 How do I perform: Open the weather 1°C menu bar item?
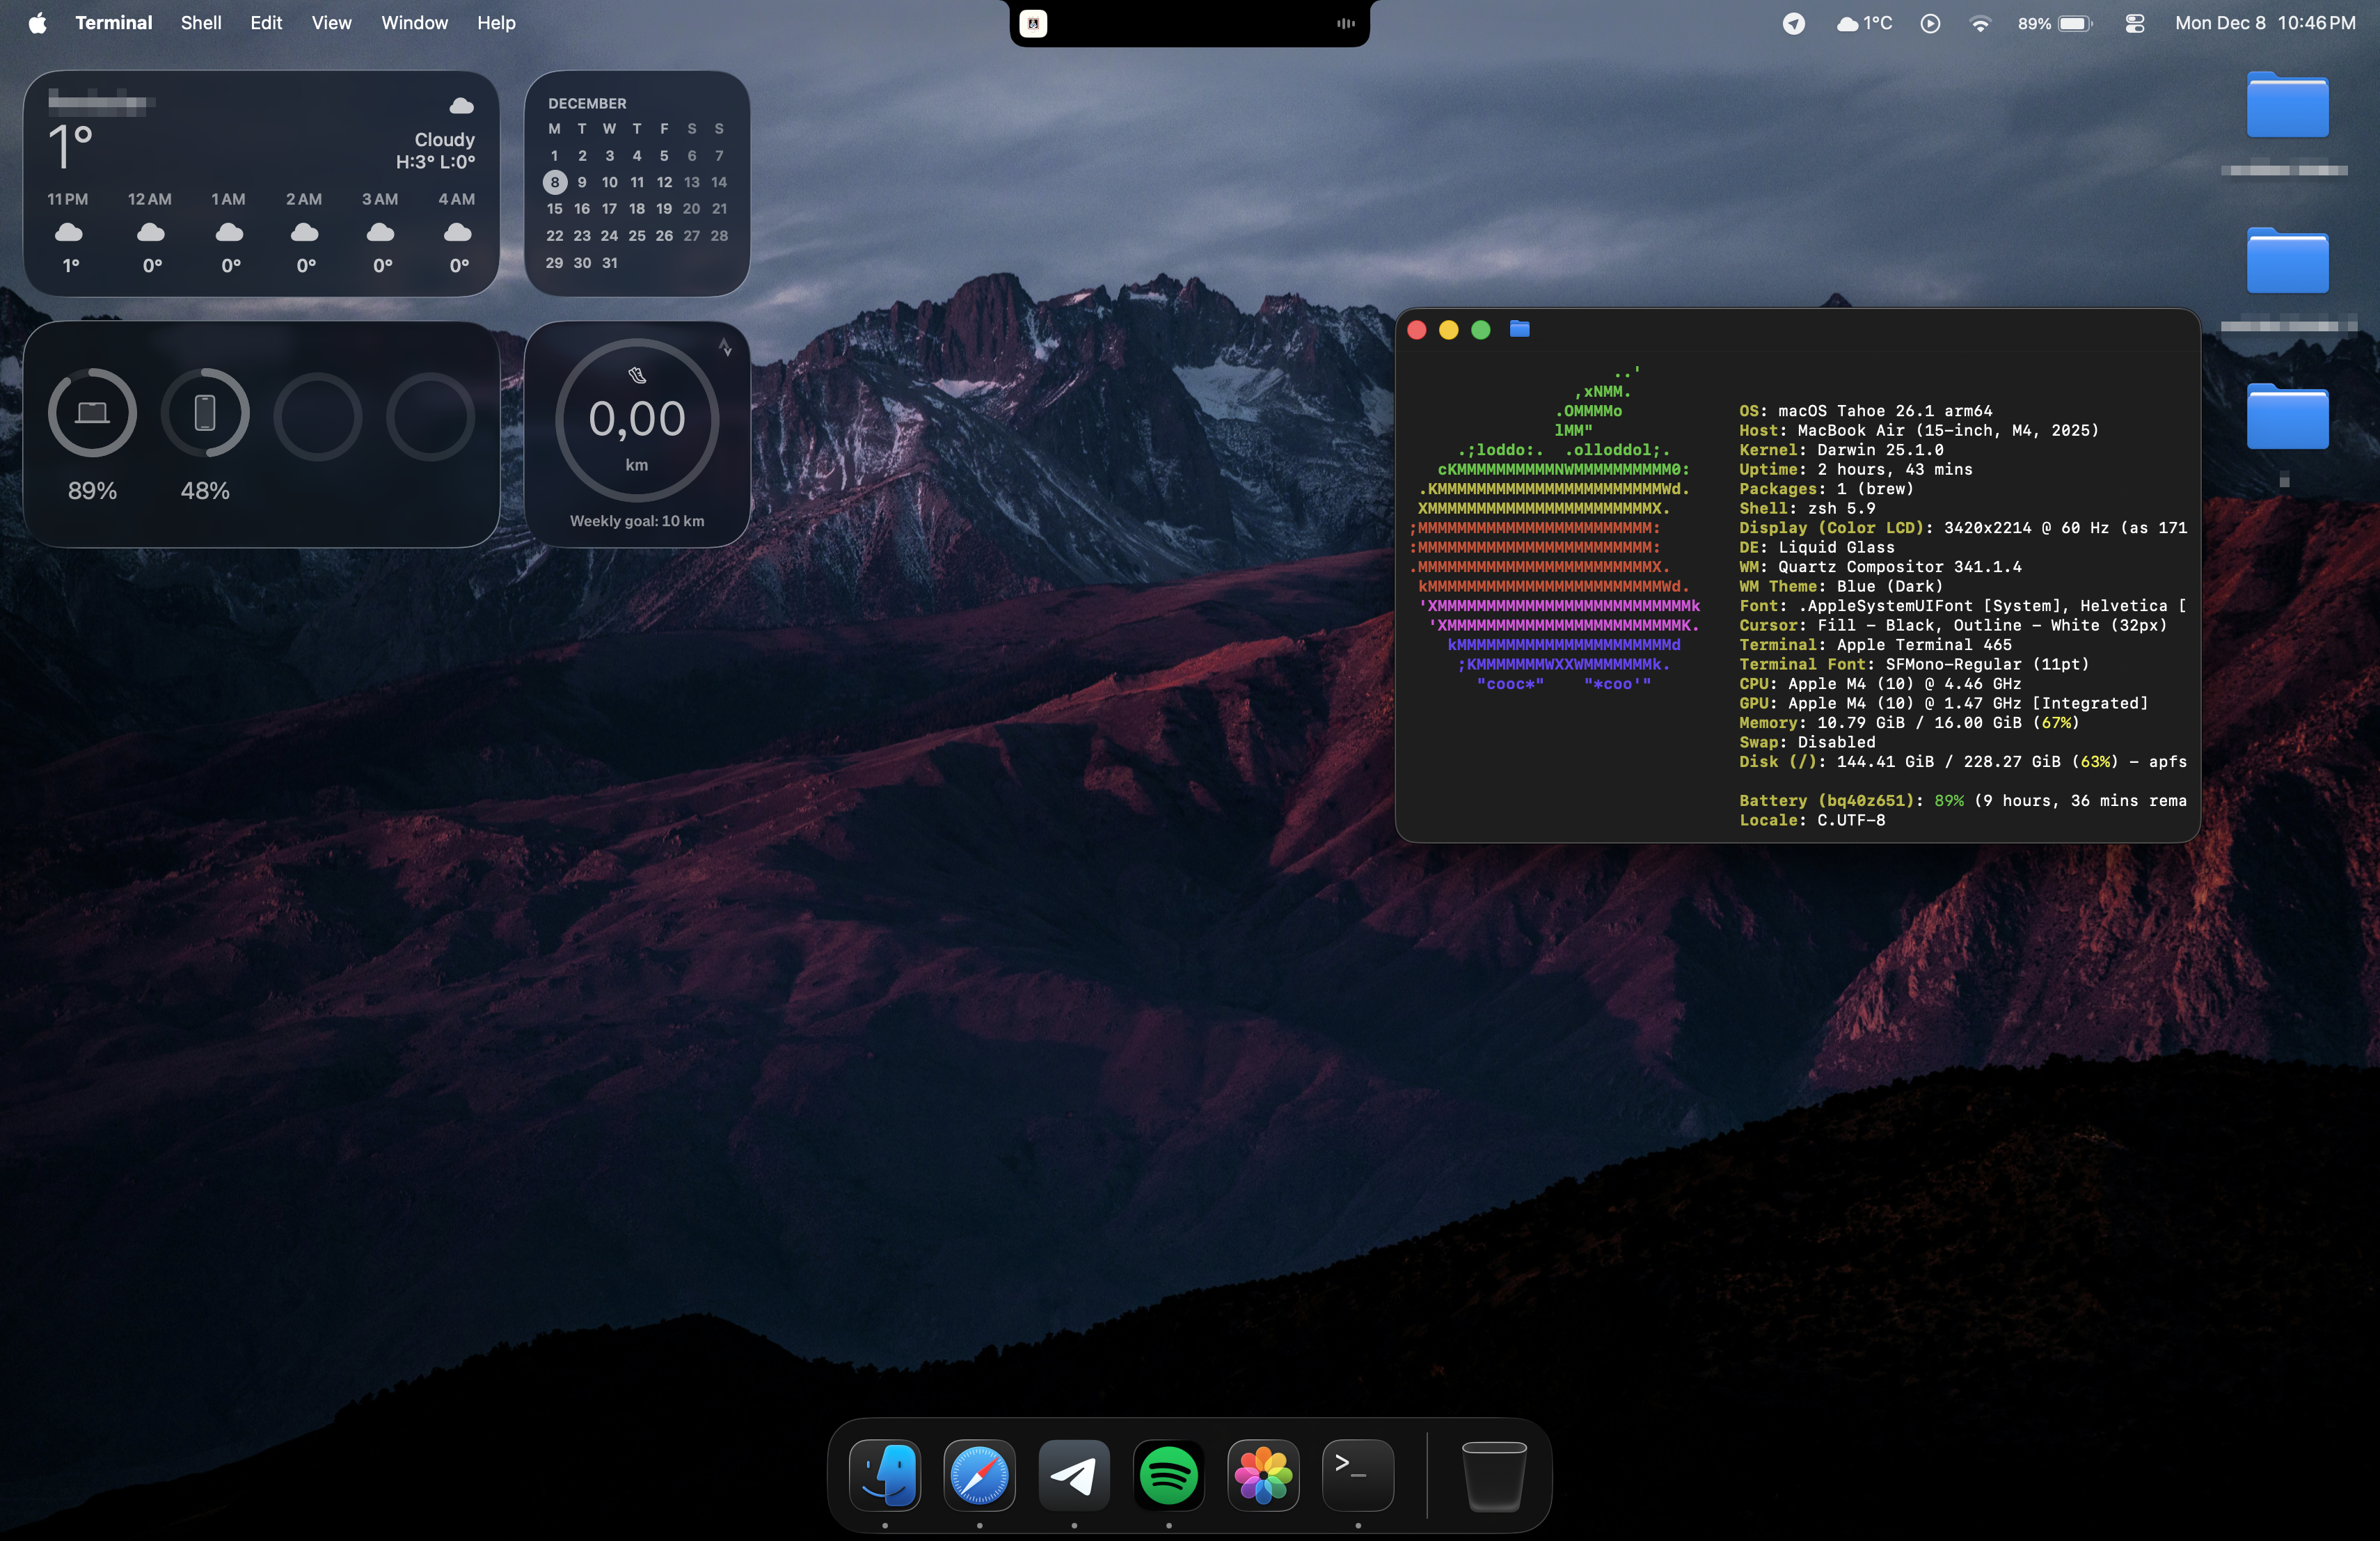[x=1864, y=23]
